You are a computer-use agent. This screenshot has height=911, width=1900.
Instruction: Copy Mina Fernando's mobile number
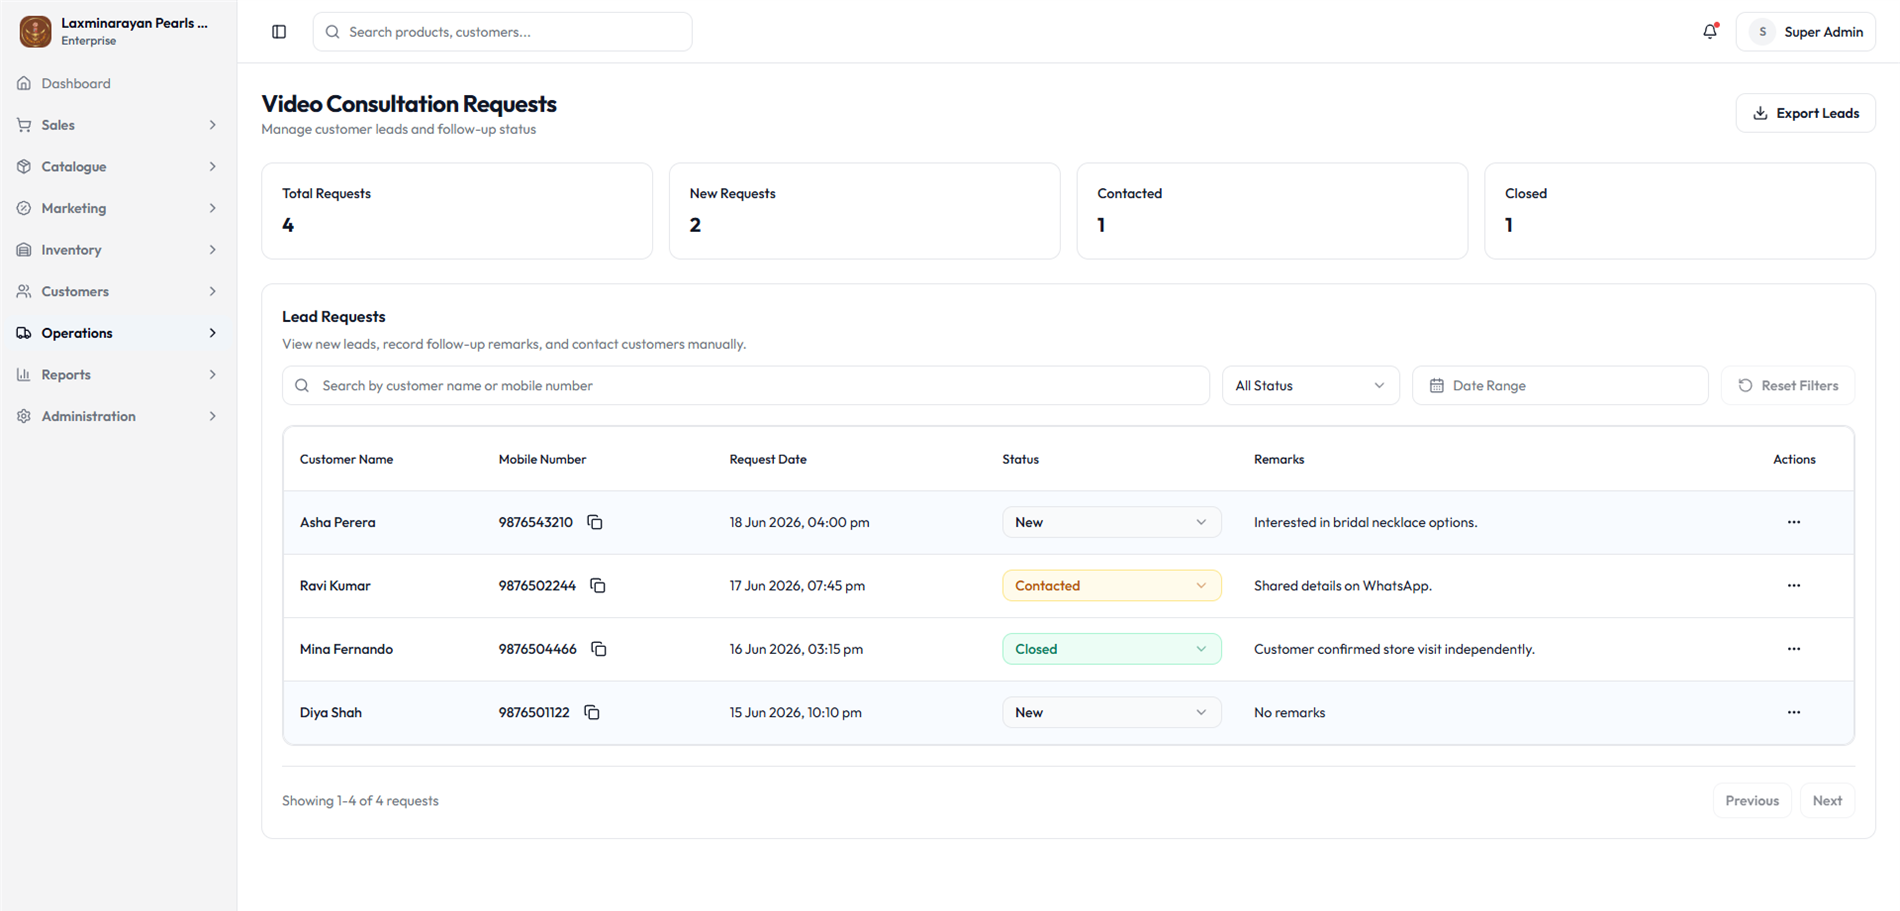point(599,649)
